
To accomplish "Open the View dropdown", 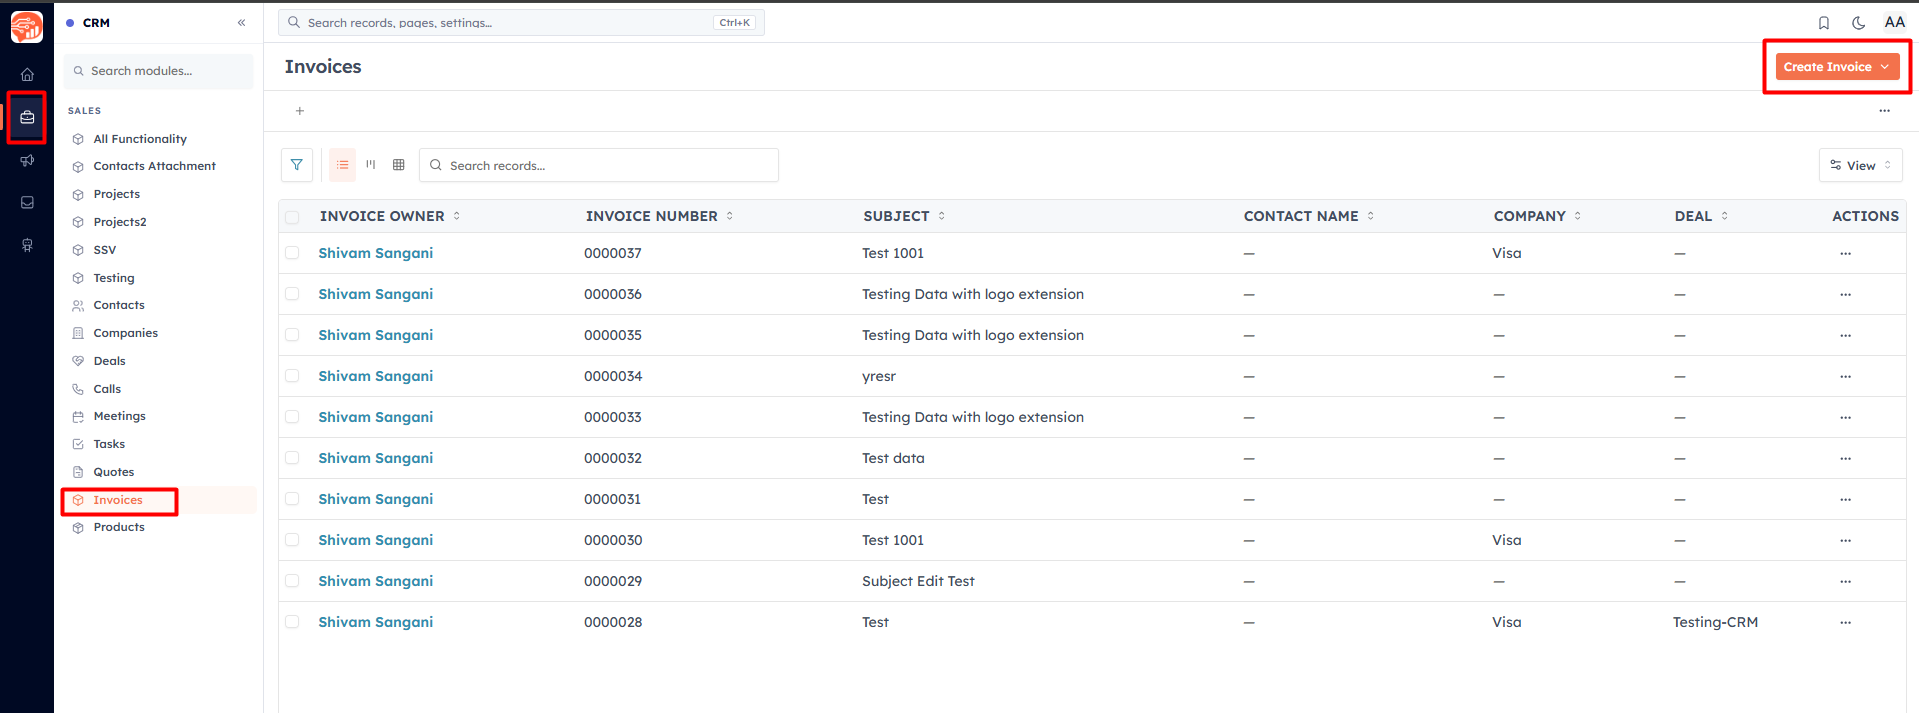I will tap(1860, 165).
